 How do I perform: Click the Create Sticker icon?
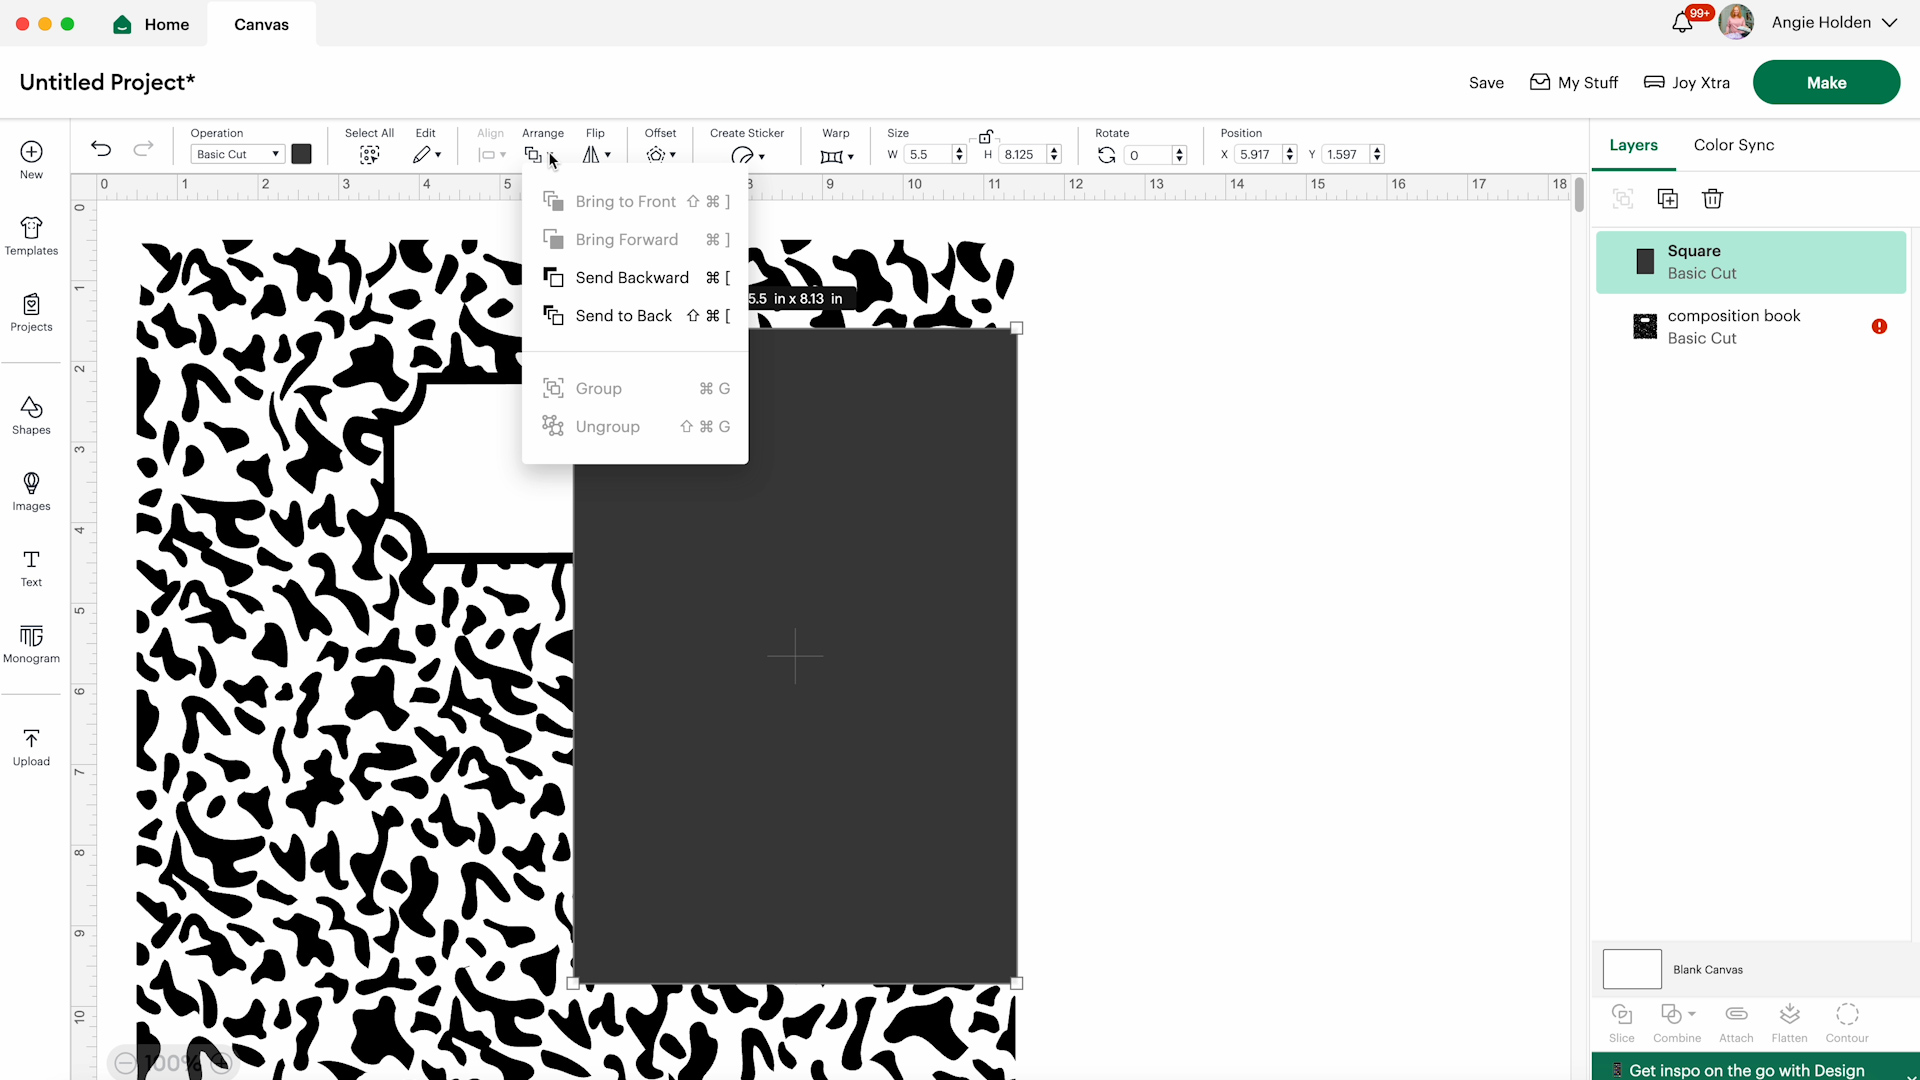tap(742, 154)
